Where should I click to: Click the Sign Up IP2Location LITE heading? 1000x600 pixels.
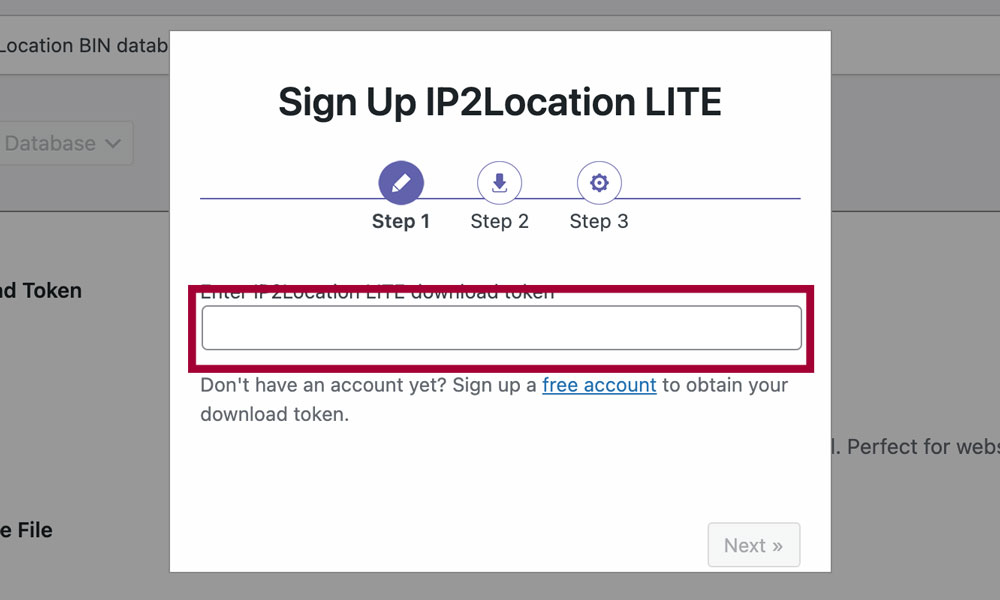500,102
